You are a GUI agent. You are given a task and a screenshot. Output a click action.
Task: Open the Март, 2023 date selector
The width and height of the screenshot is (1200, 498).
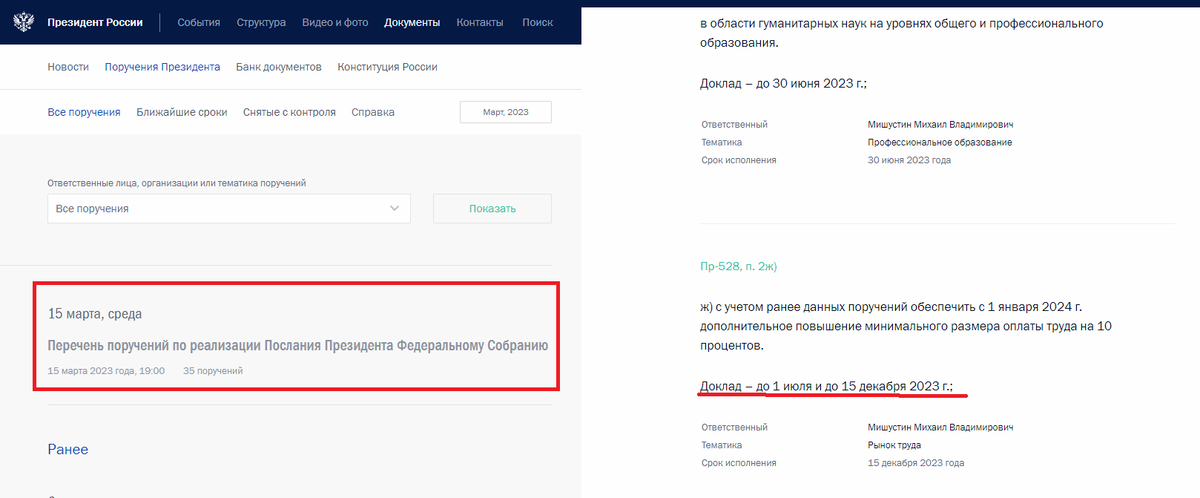pos(505,112)
